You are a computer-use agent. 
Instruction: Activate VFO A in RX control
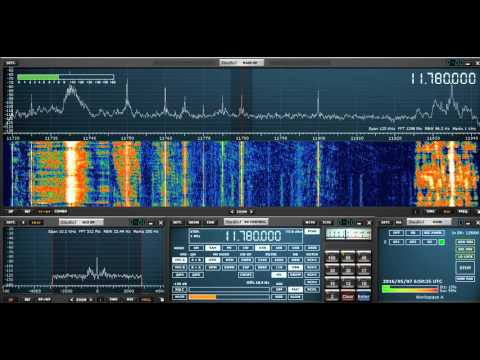pyautogui.click(x=180, y=260)
